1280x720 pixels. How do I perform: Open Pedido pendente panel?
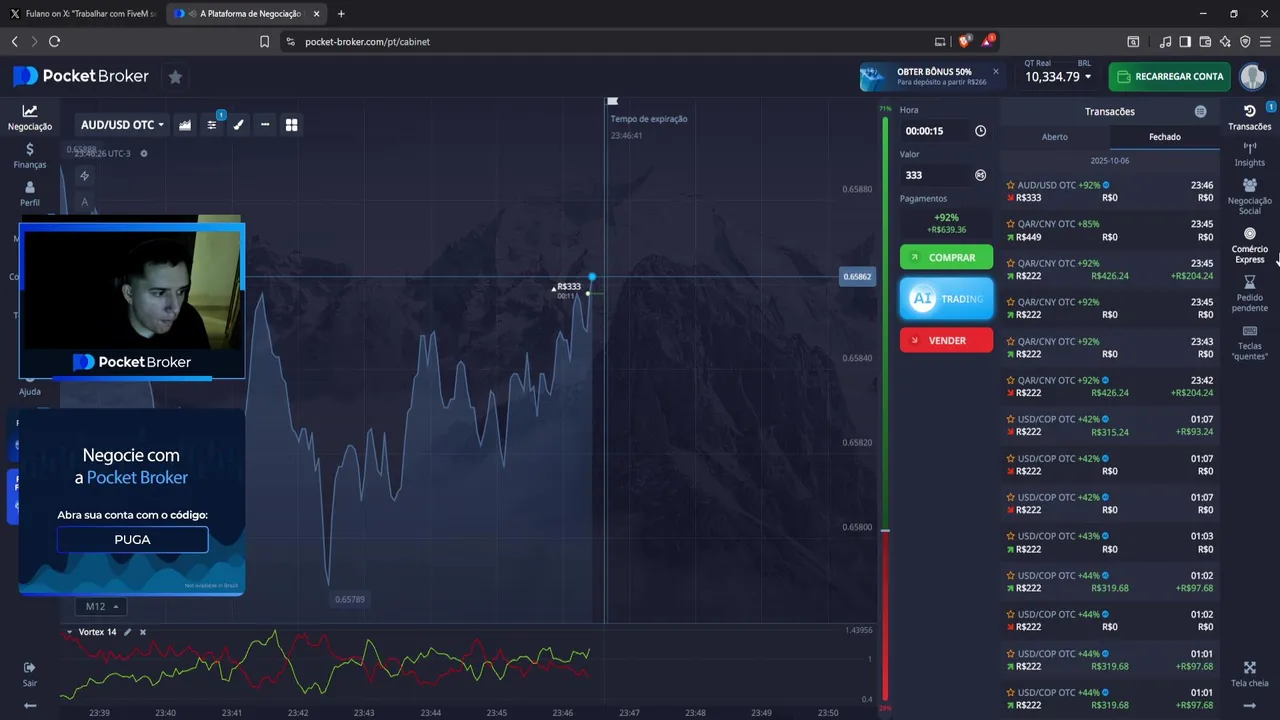(x=1250, y=294)
